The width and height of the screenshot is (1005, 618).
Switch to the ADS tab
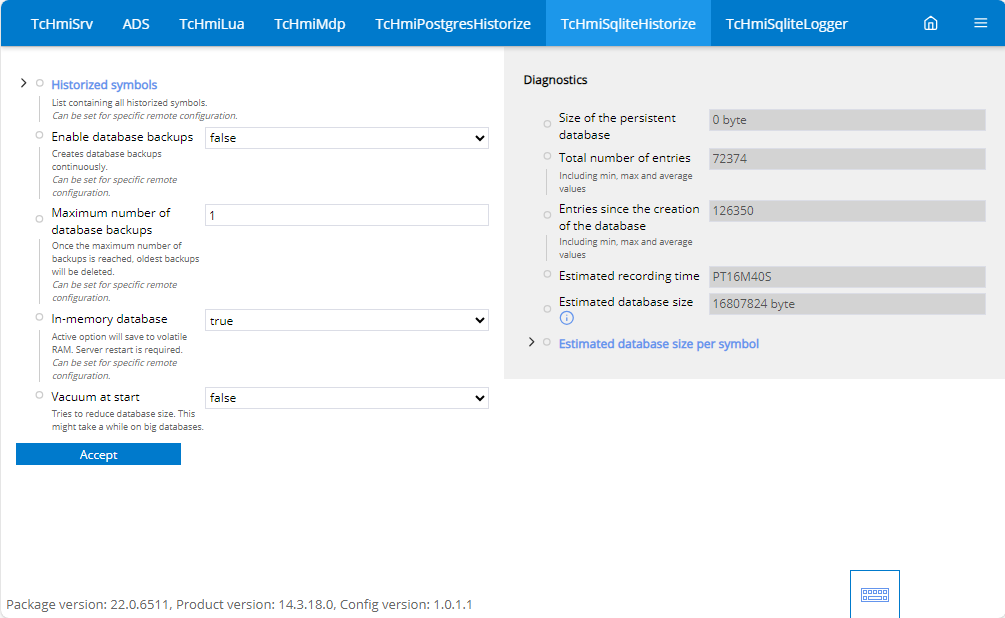[136, 24]
